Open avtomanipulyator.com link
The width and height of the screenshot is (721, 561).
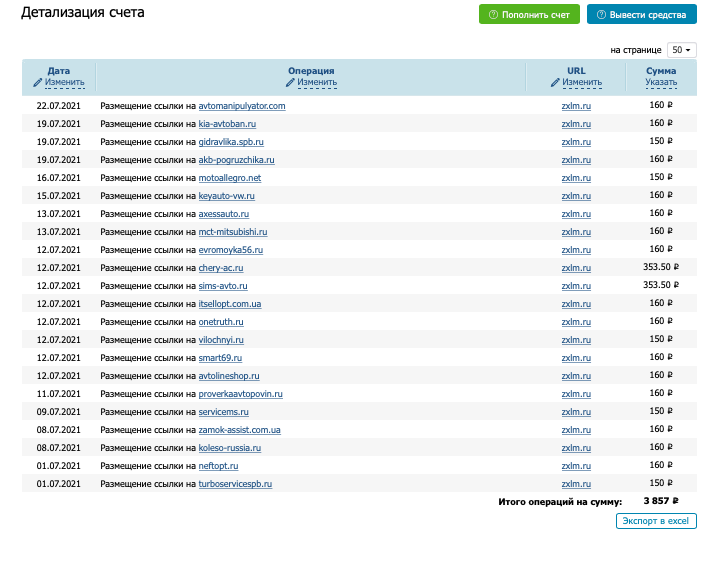click(x=242, y=106)
